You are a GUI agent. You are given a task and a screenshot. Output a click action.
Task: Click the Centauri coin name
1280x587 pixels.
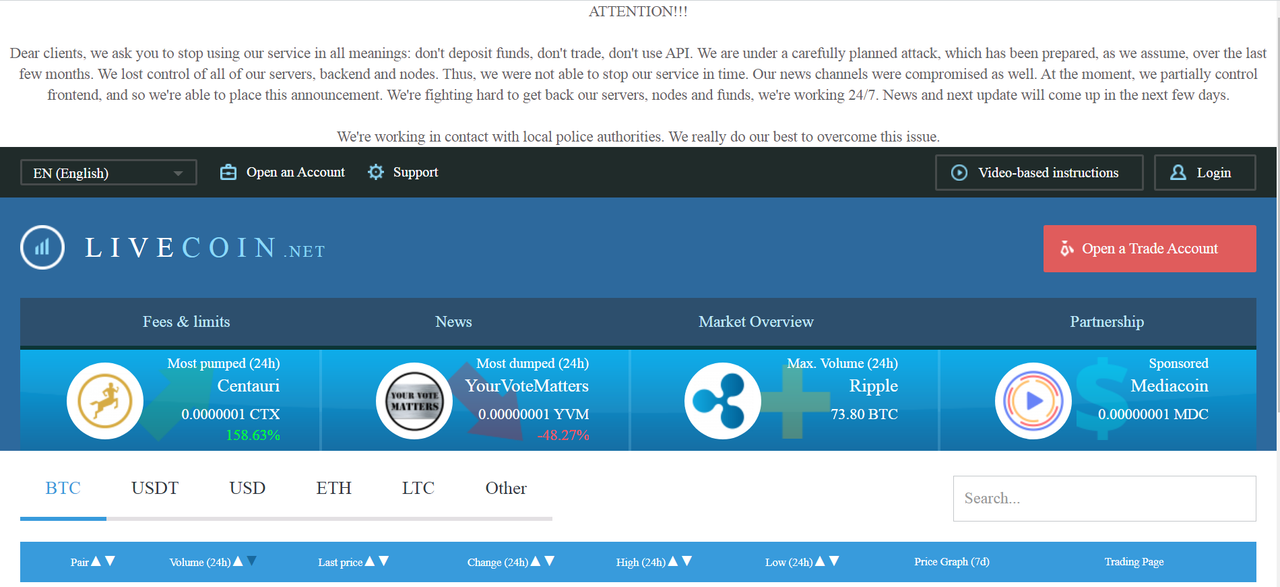(248, 386)
